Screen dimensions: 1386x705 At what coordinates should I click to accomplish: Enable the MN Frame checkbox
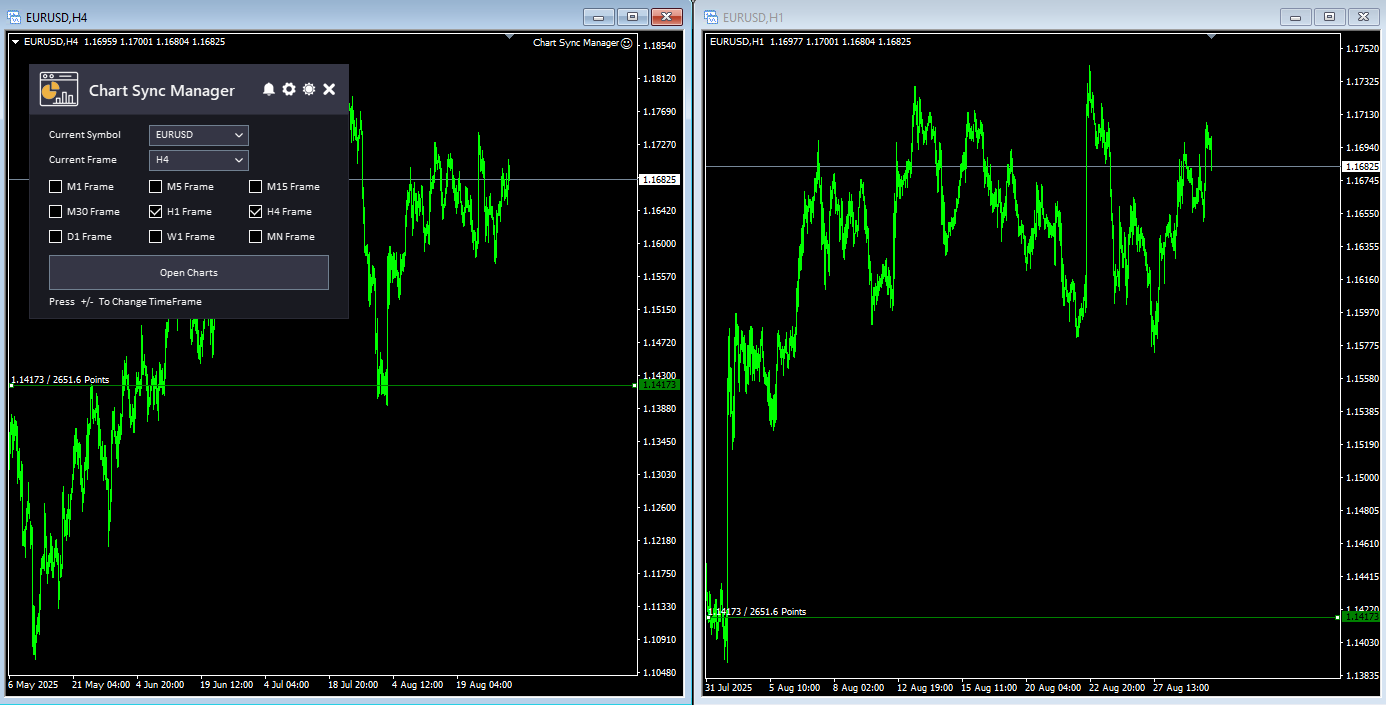pos(256,236)
